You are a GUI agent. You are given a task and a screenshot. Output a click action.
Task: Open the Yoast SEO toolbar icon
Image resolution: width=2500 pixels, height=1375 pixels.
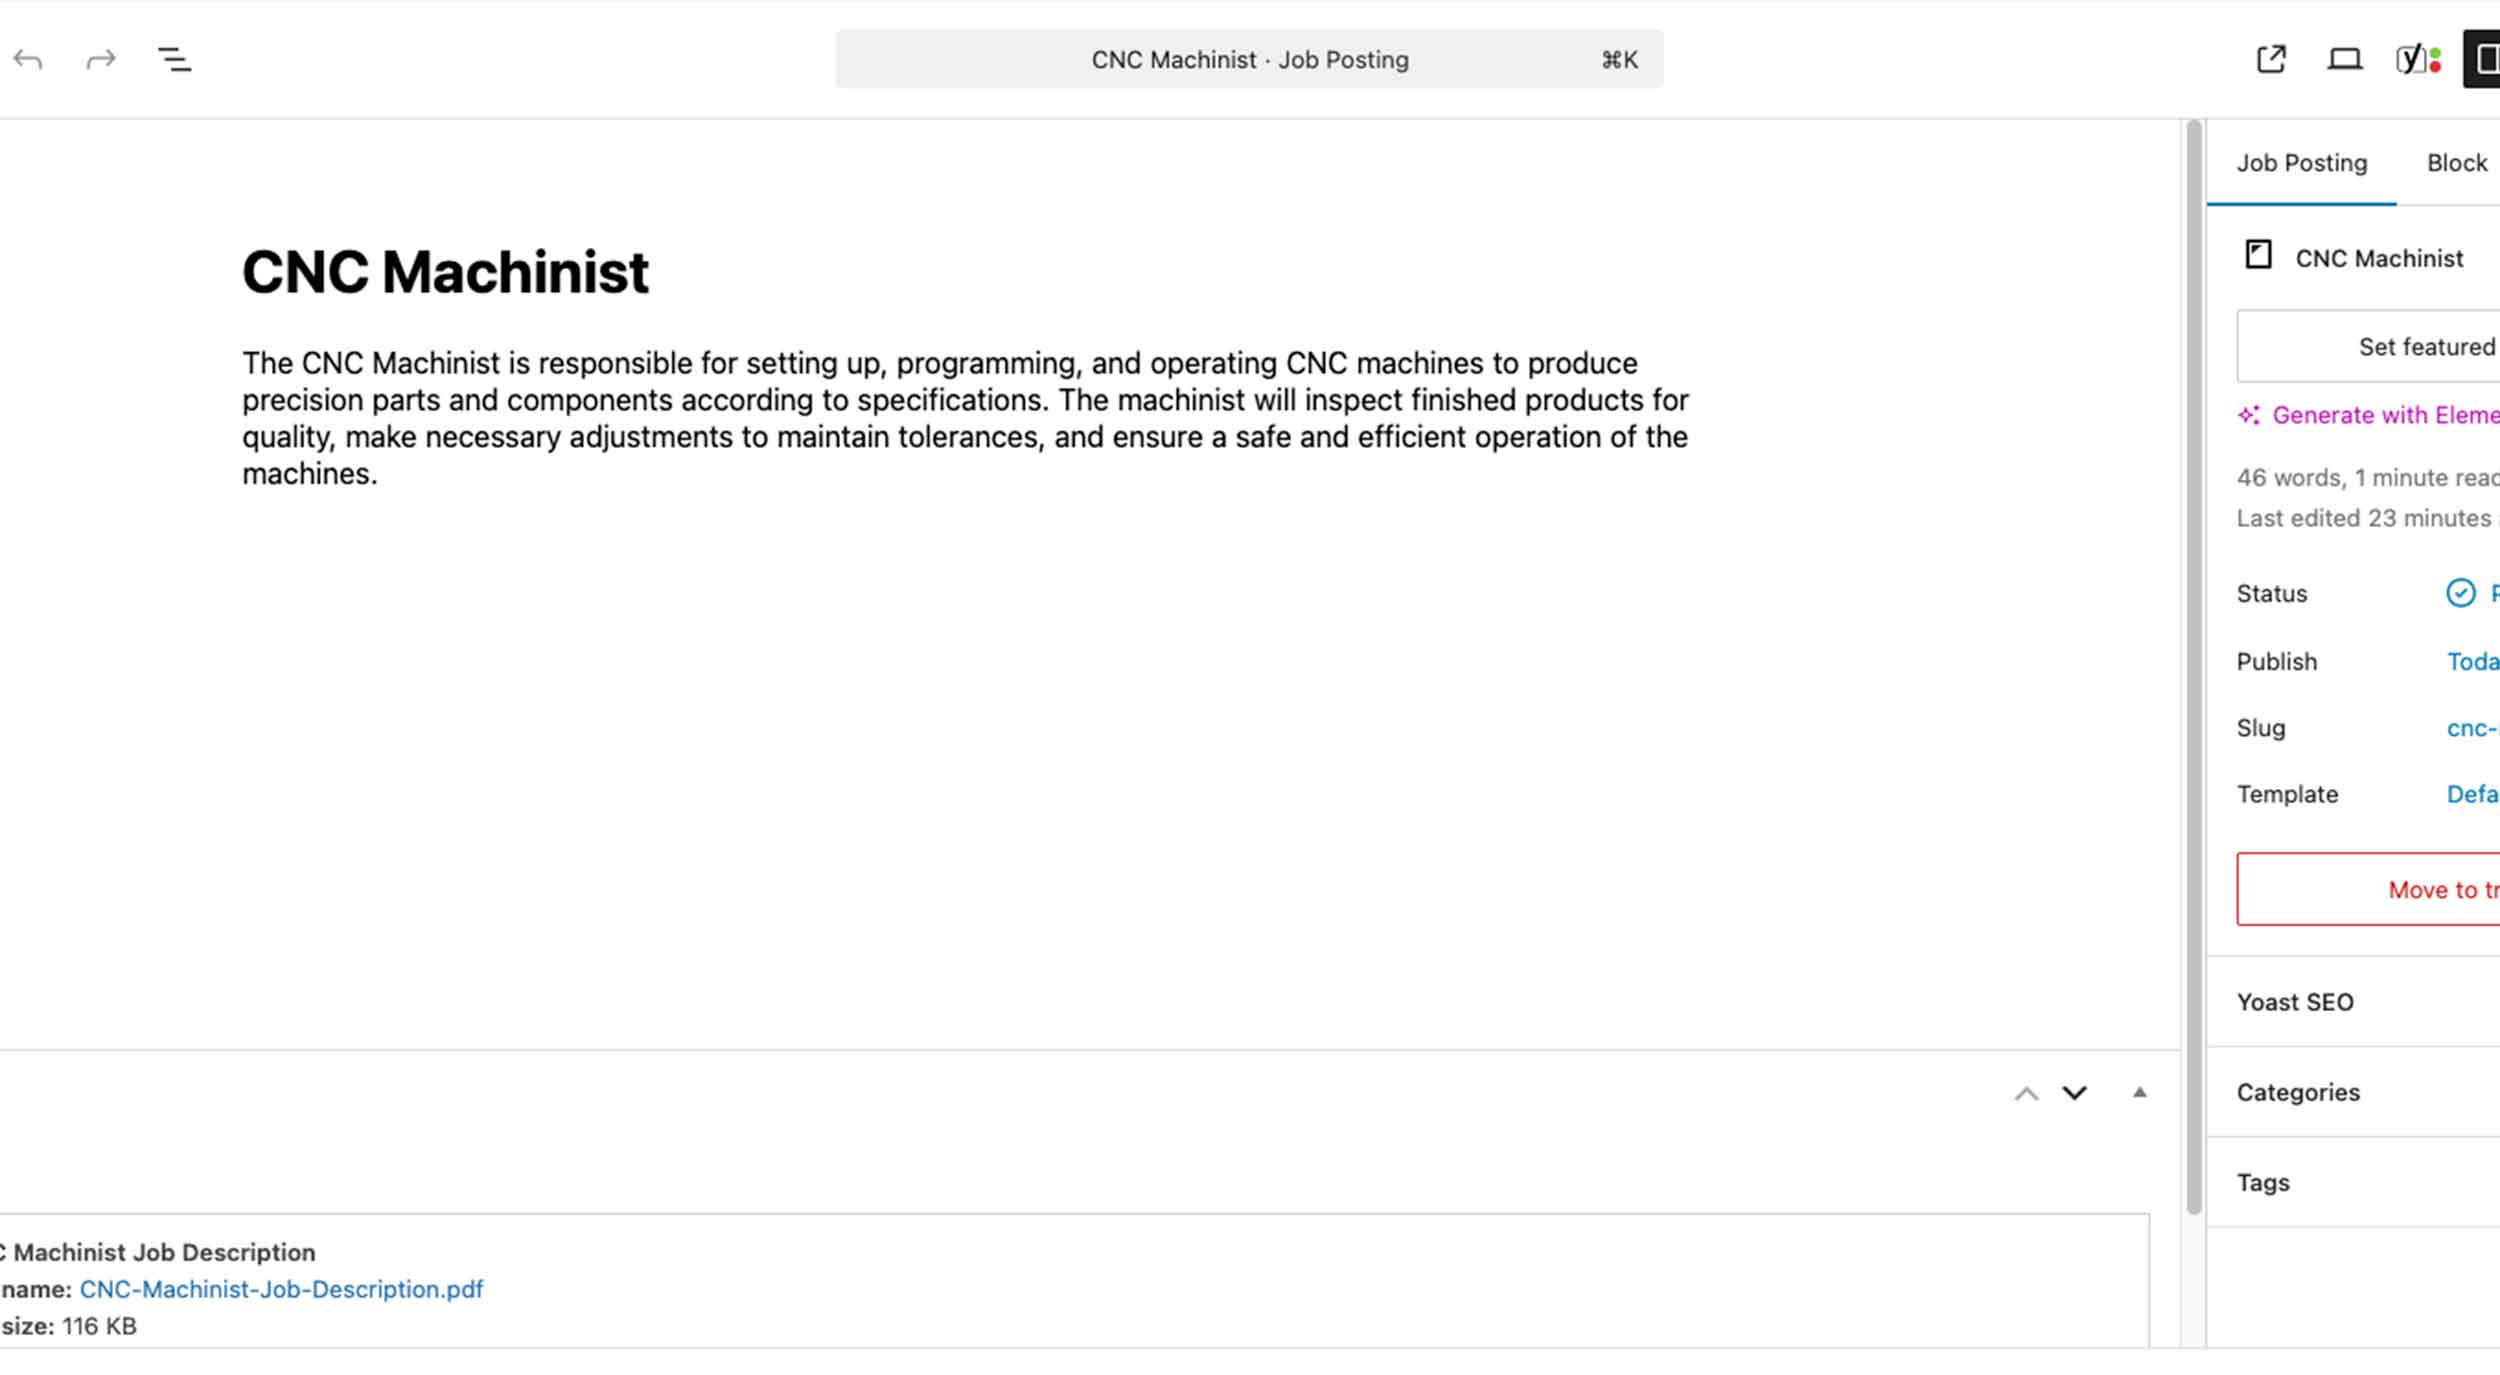pyautogui.click(x=2417, y=60)
